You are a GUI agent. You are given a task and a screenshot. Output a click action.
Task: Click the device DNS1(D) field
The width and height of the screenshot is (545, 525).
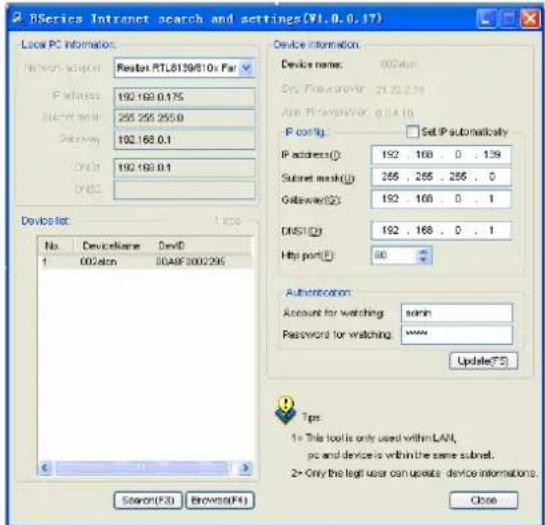(441, 231)
